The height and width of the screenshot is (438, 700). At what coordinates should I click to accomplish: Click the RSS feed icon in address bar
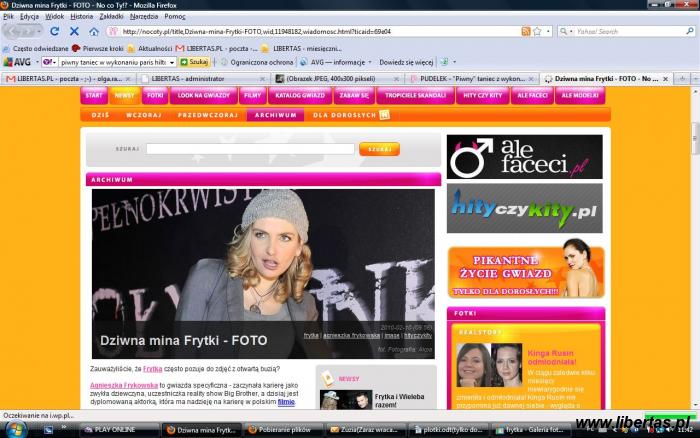click(526, 31)
